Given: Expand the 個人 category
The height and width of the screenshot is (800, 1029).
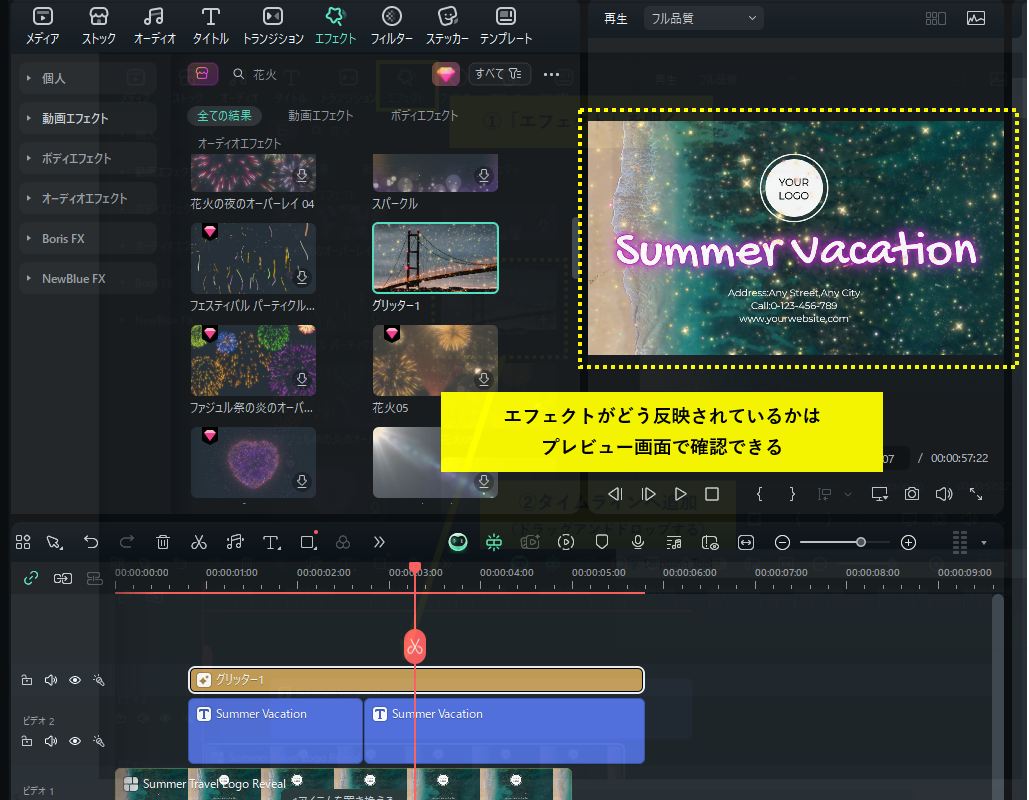Looking at the screenshot, I should click(x=87, y=78).
